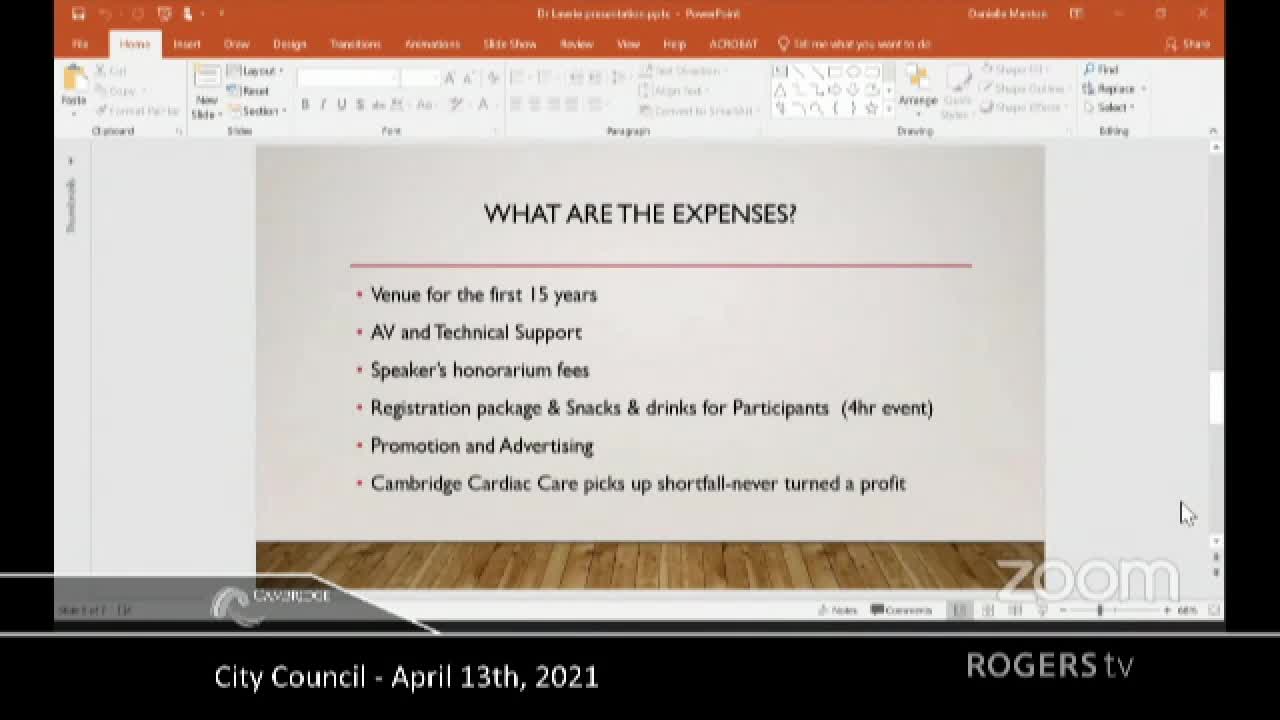Switch to the Insert tab
The height and width of the screenshot is (720, 1280).
187,44
